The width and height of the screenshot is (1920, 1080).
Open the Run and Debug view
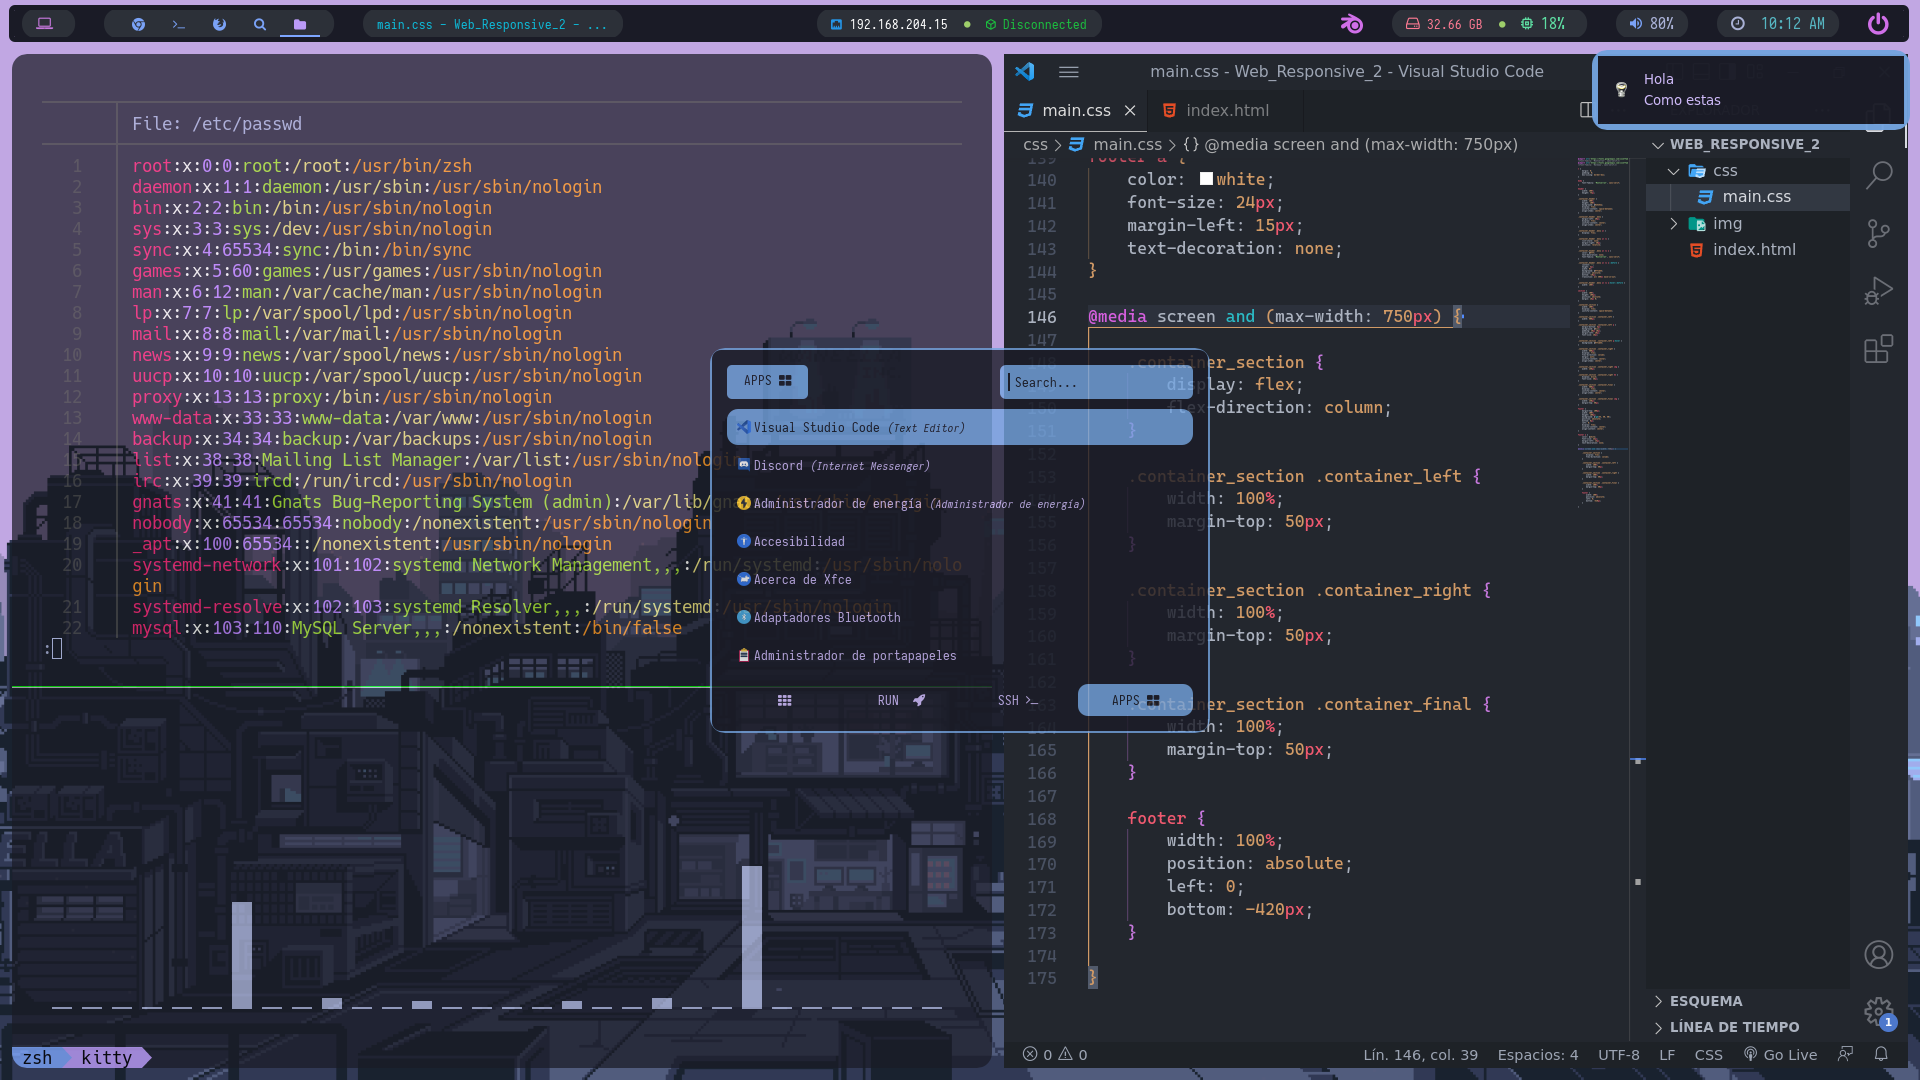(1878, 291)
